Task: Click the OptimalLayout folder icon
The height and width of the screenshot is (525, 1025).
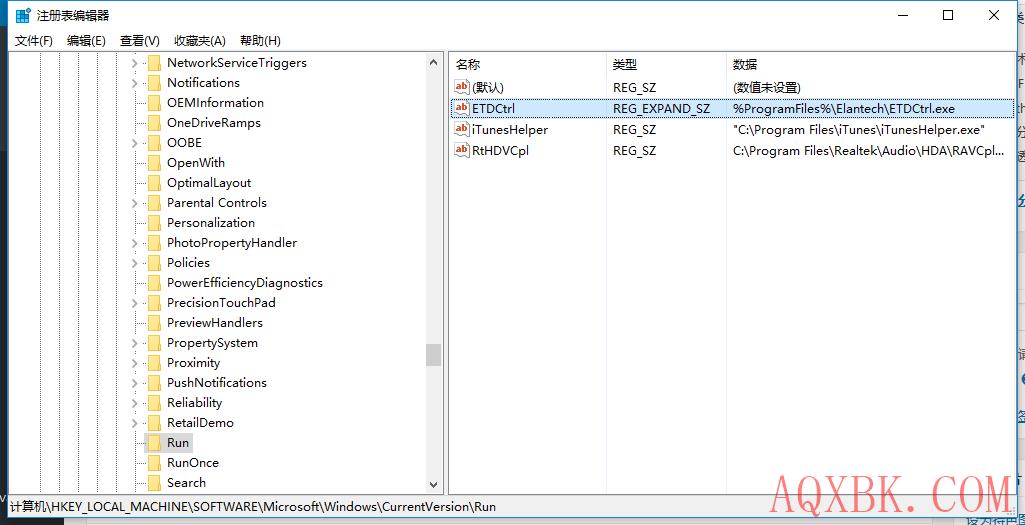Action: coord(154,183)
